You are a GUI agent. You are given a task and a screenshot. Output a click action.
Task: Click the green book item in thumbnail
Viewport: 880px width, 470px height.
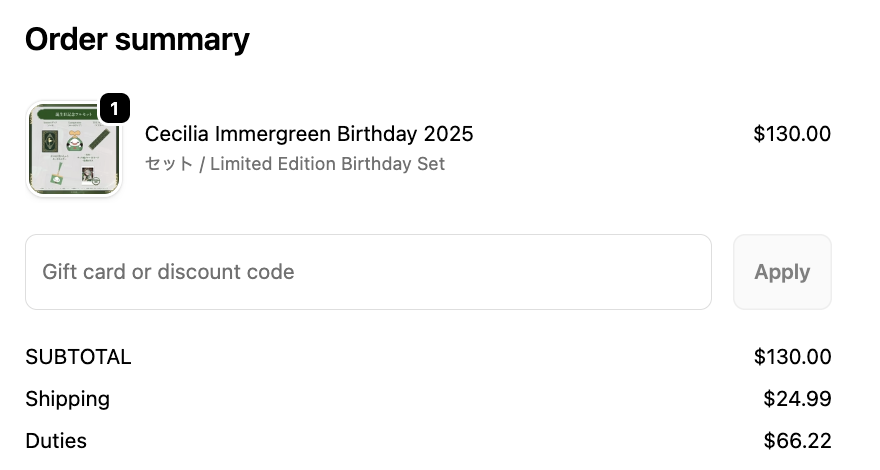point(48,141)
